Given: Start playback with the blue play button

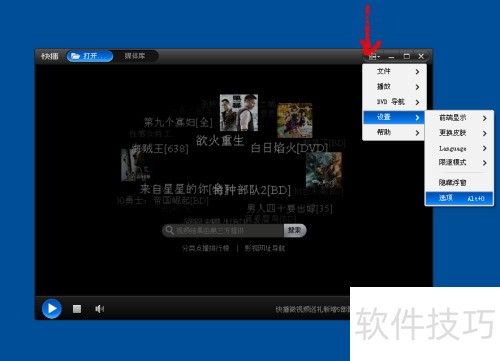Looking at the screenshot, I should click(x=52, y=309).
